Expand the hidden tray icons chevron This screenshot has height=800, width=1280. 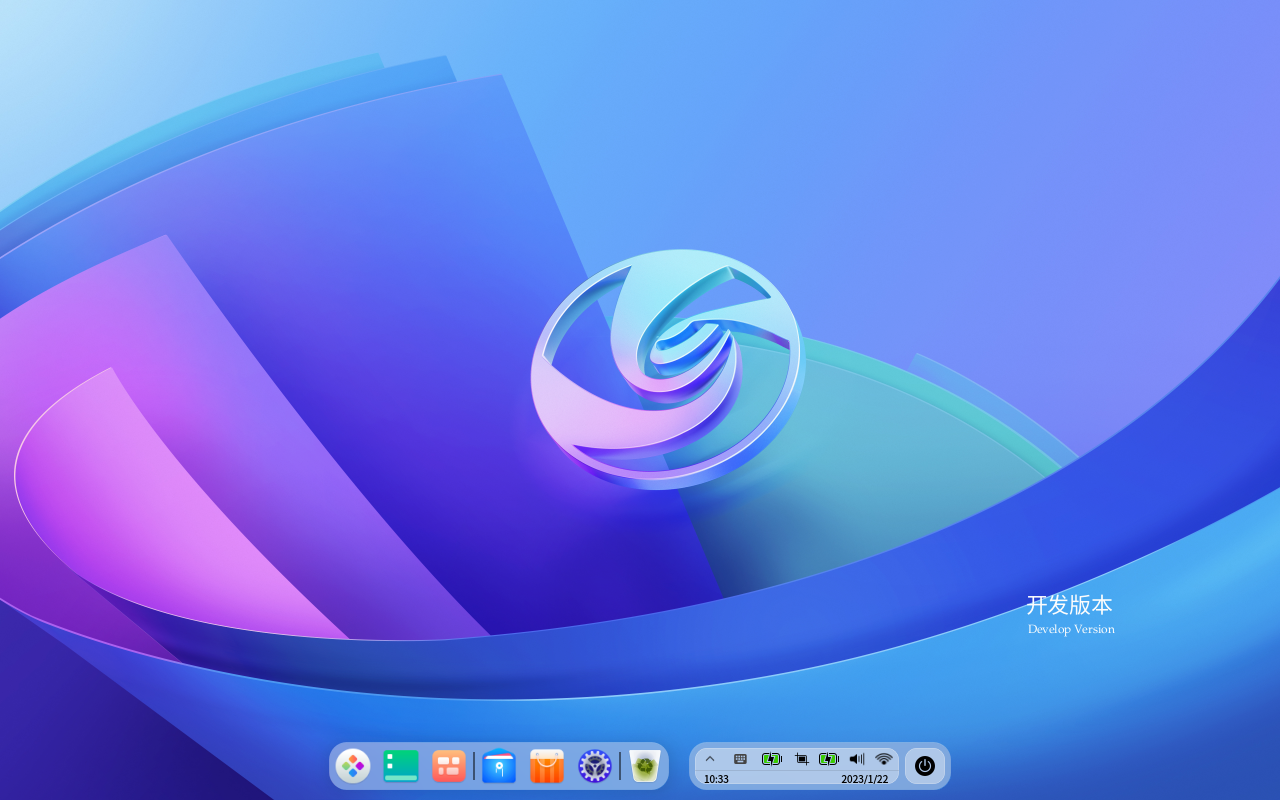click(x=710, y=758)
